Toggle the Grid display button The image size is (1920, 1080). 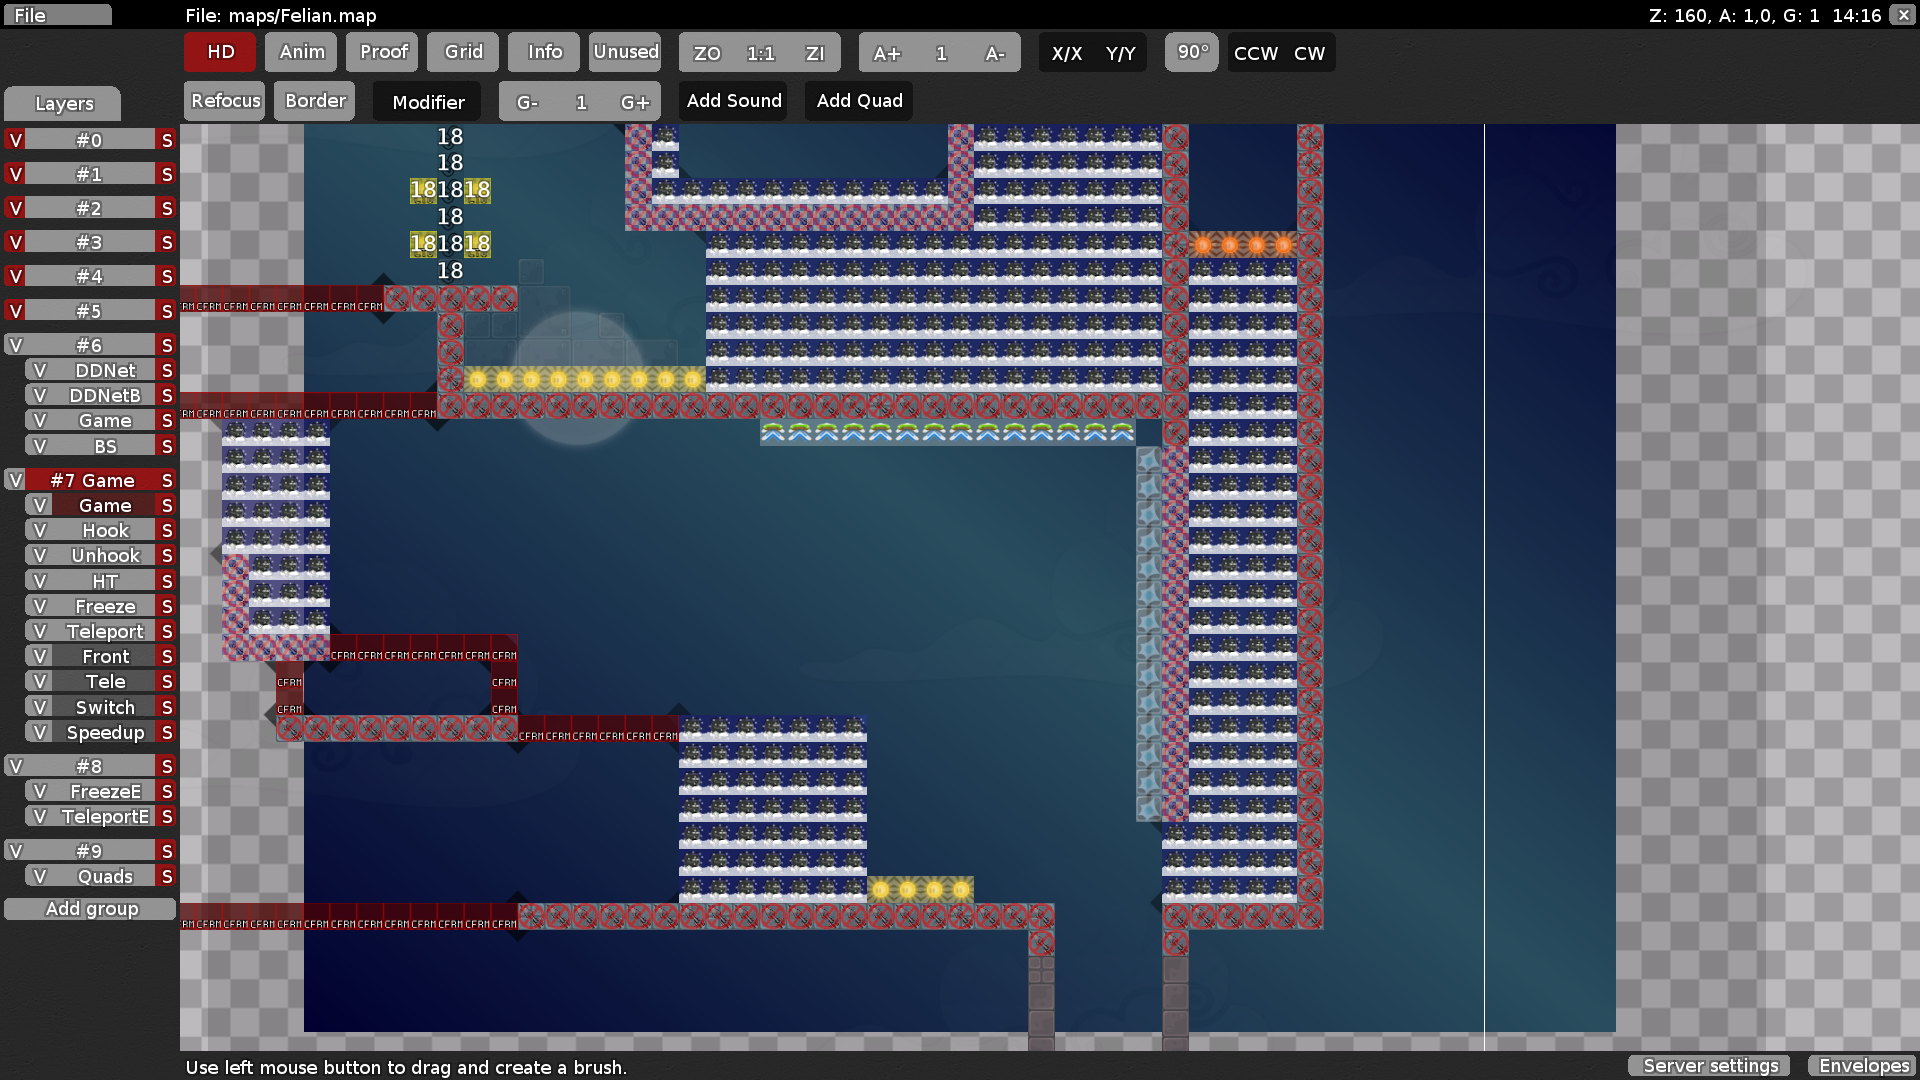tap(464, 52)
